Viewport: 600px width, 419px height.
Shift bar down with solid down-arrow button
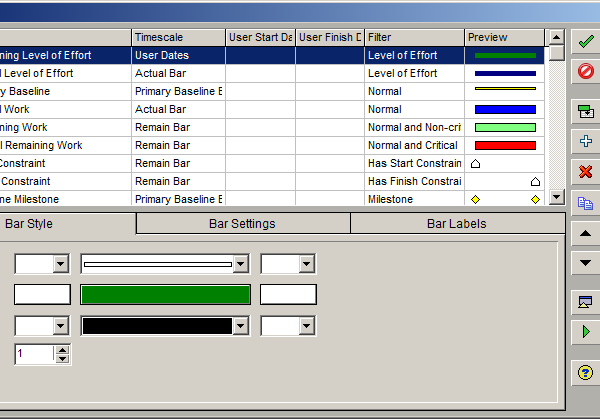pyautogui.click(x=585, y=263)
